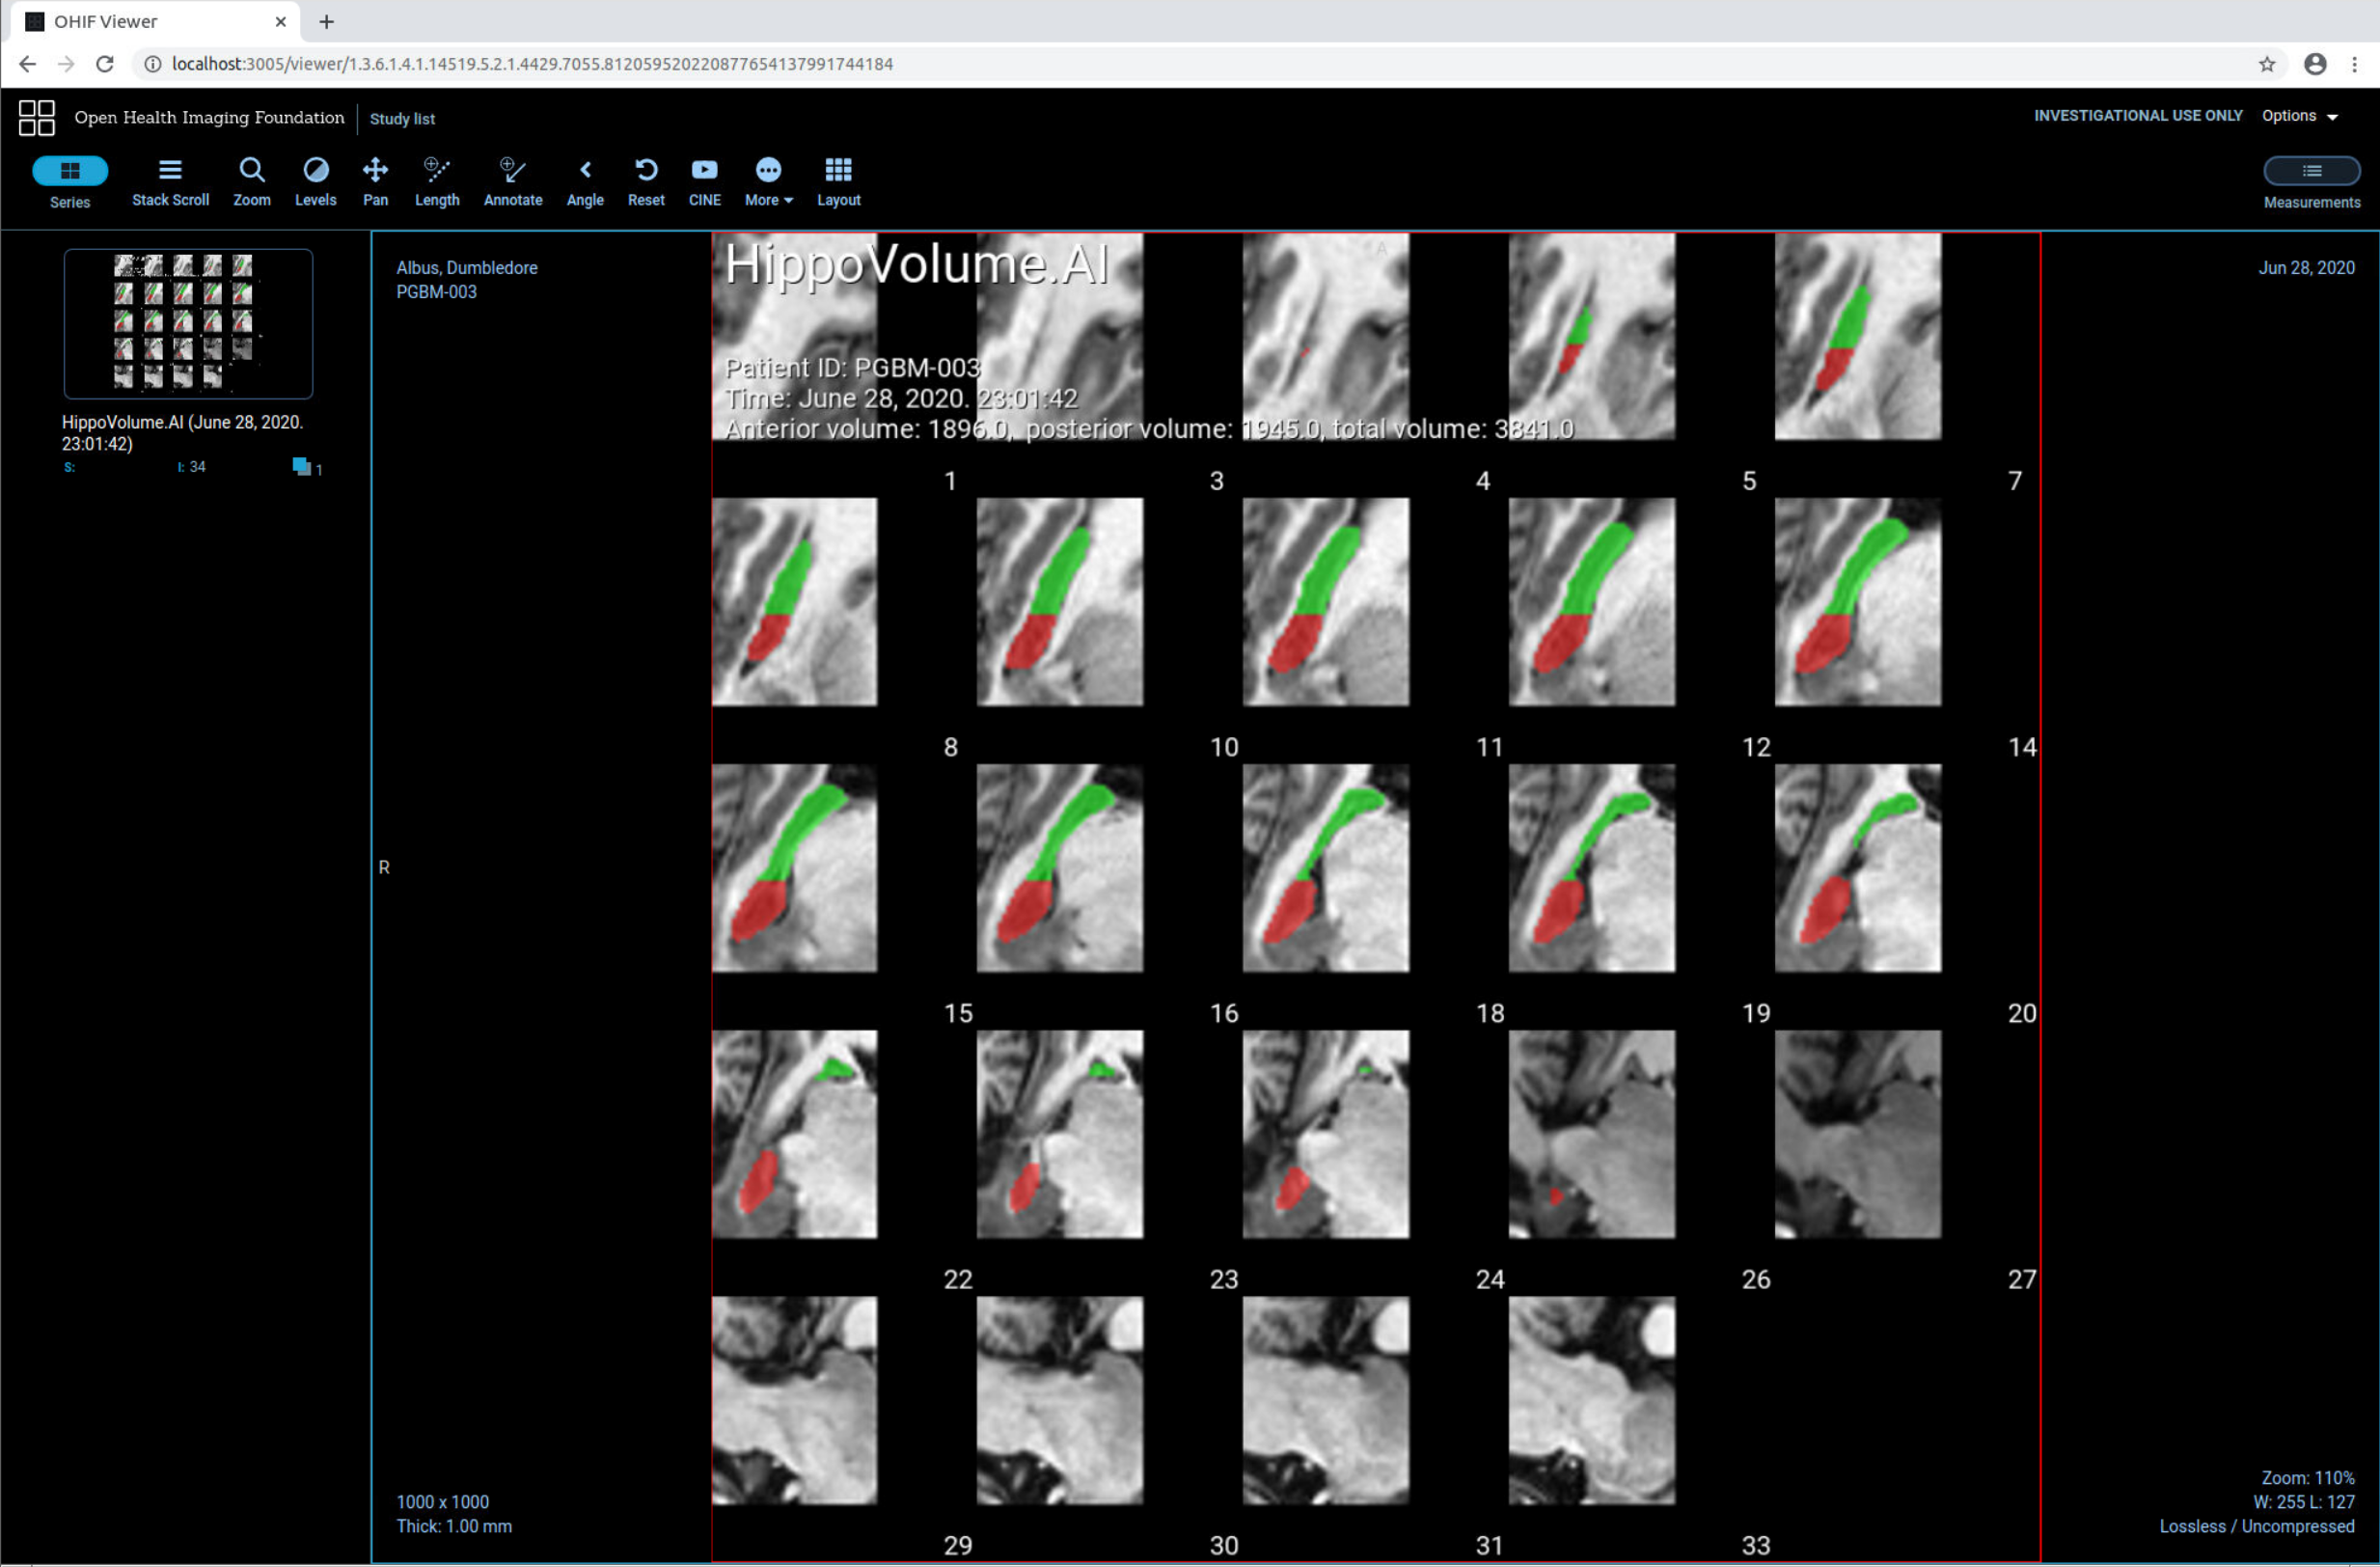2380x1567 pixels.
Task: Click the Reset viewport icon
Action: pyautogui.click(x=646, y=181)
